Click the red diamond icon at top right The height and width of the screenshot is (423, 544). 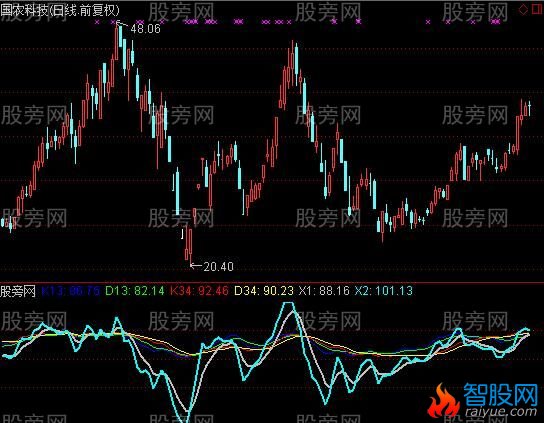(x=523, y=9)
